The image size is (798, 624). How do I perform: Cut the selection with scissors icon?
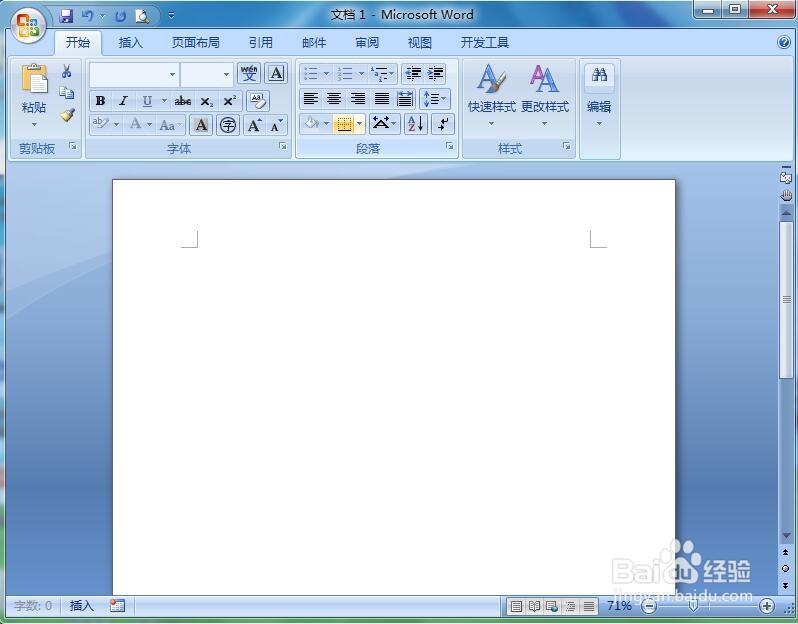point(67,71)
